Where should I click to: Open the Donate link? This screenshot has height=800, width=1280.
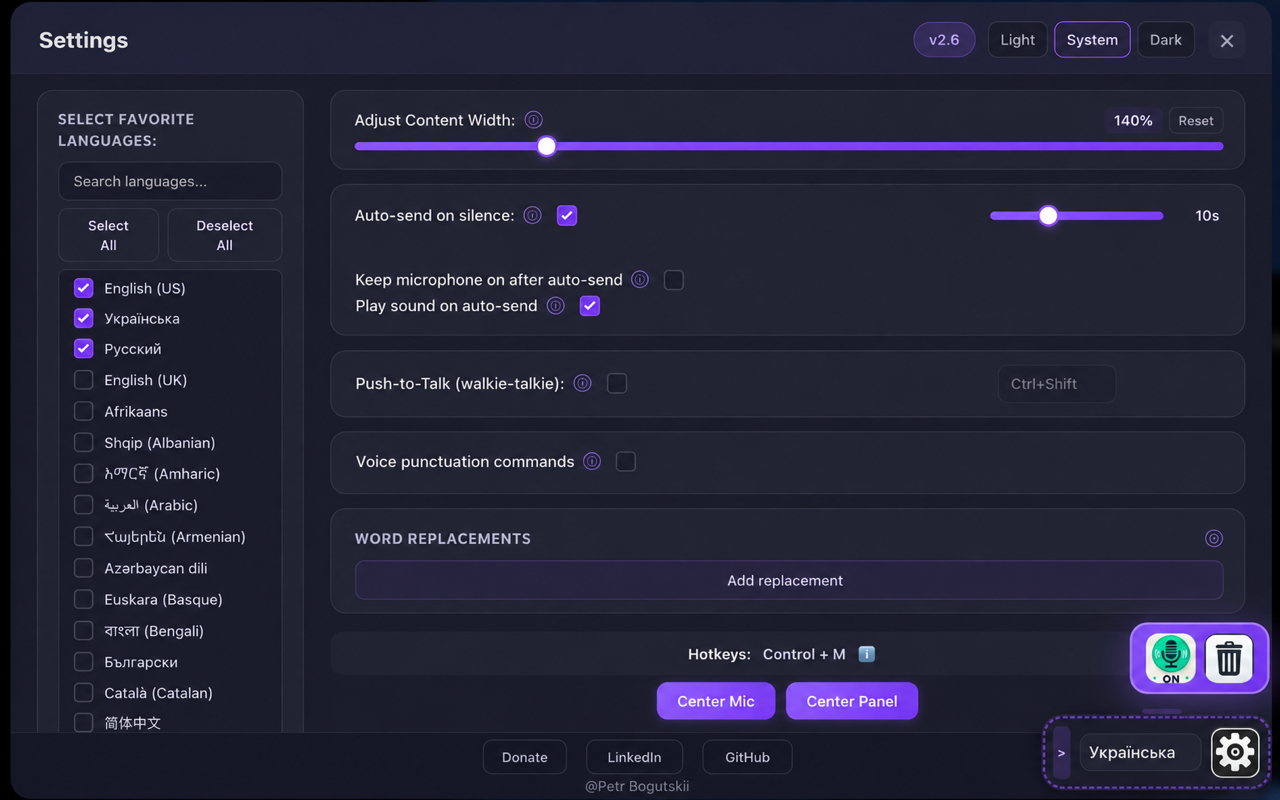[525, 757]
